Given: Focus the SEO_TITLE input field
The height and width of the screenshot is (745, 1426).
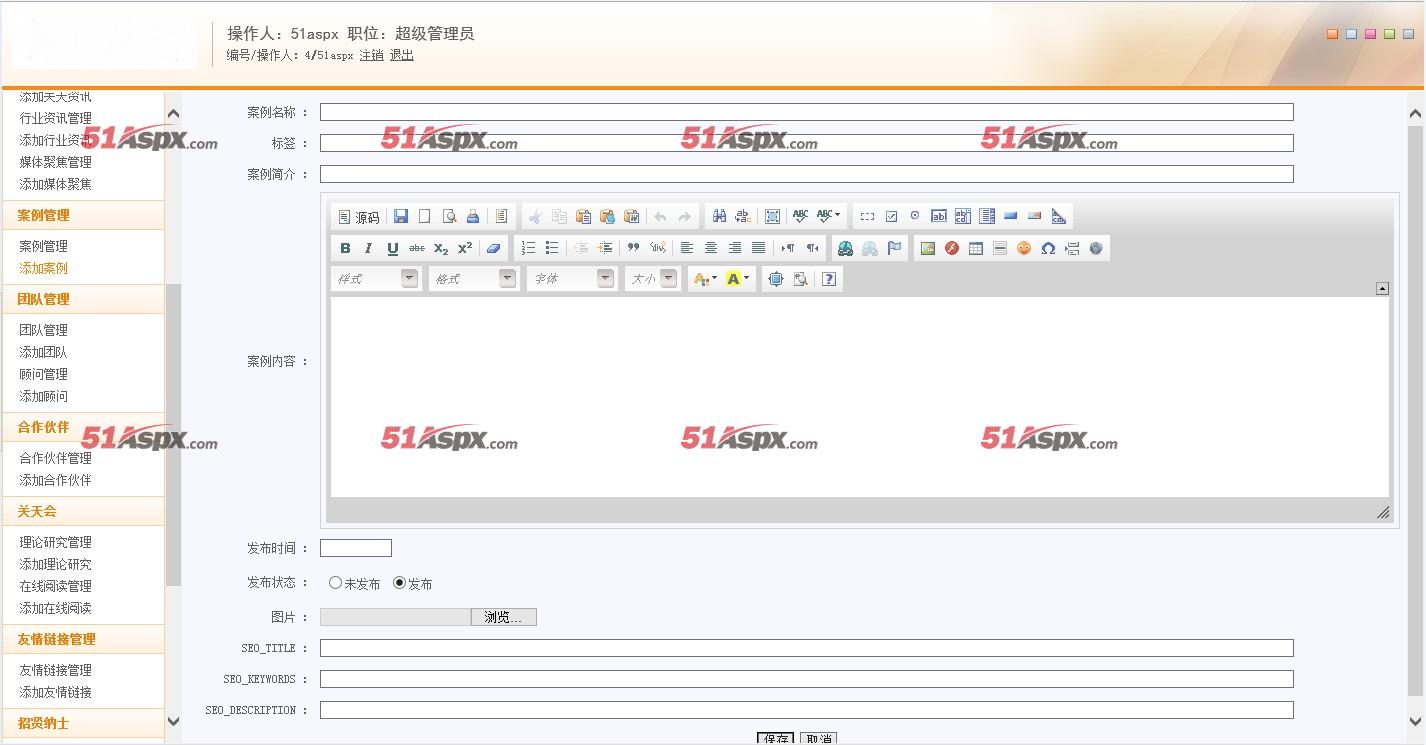Looking at the screenshot, I should pos(806,648).
